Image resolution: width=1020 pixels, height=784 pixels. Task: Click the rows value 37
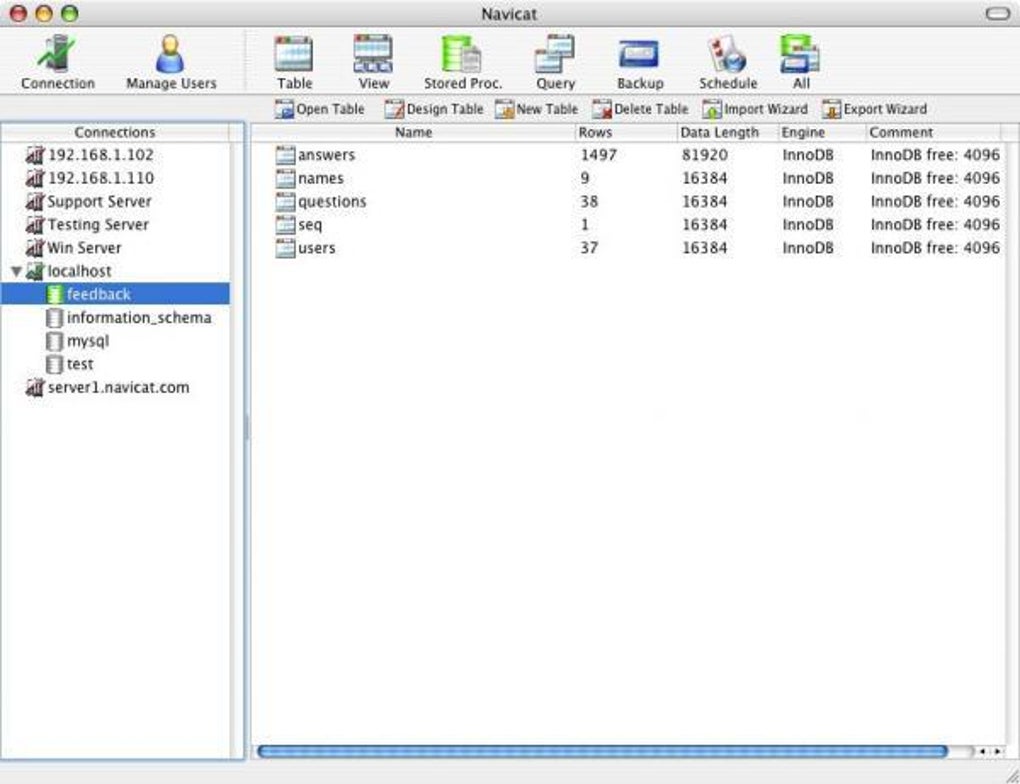point(589,248)
